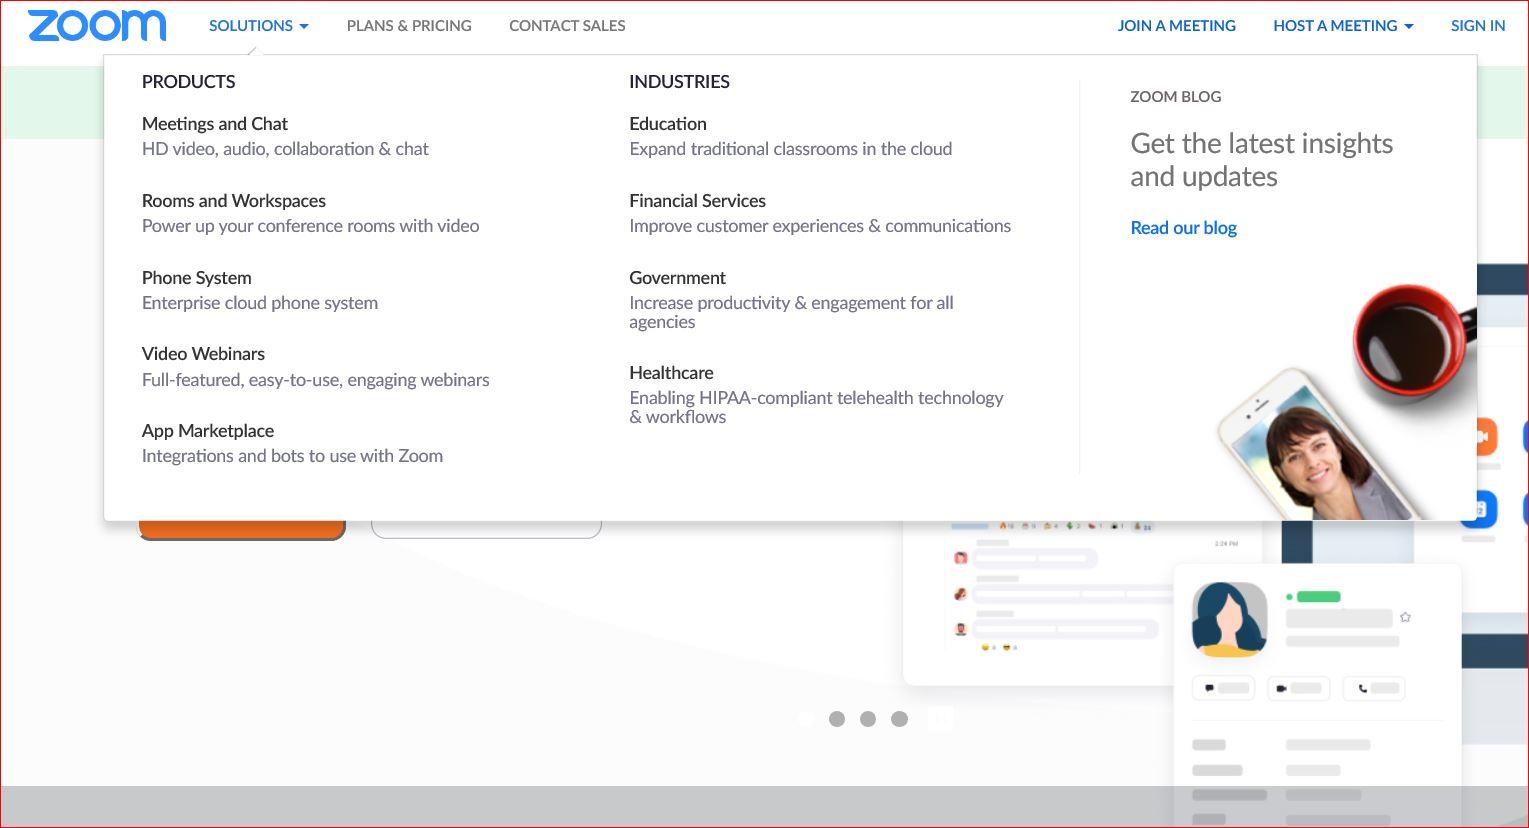Click the star favorite icon on contact card
Viewport: 1529px width, 828px height.
(x=1406, y=617)
